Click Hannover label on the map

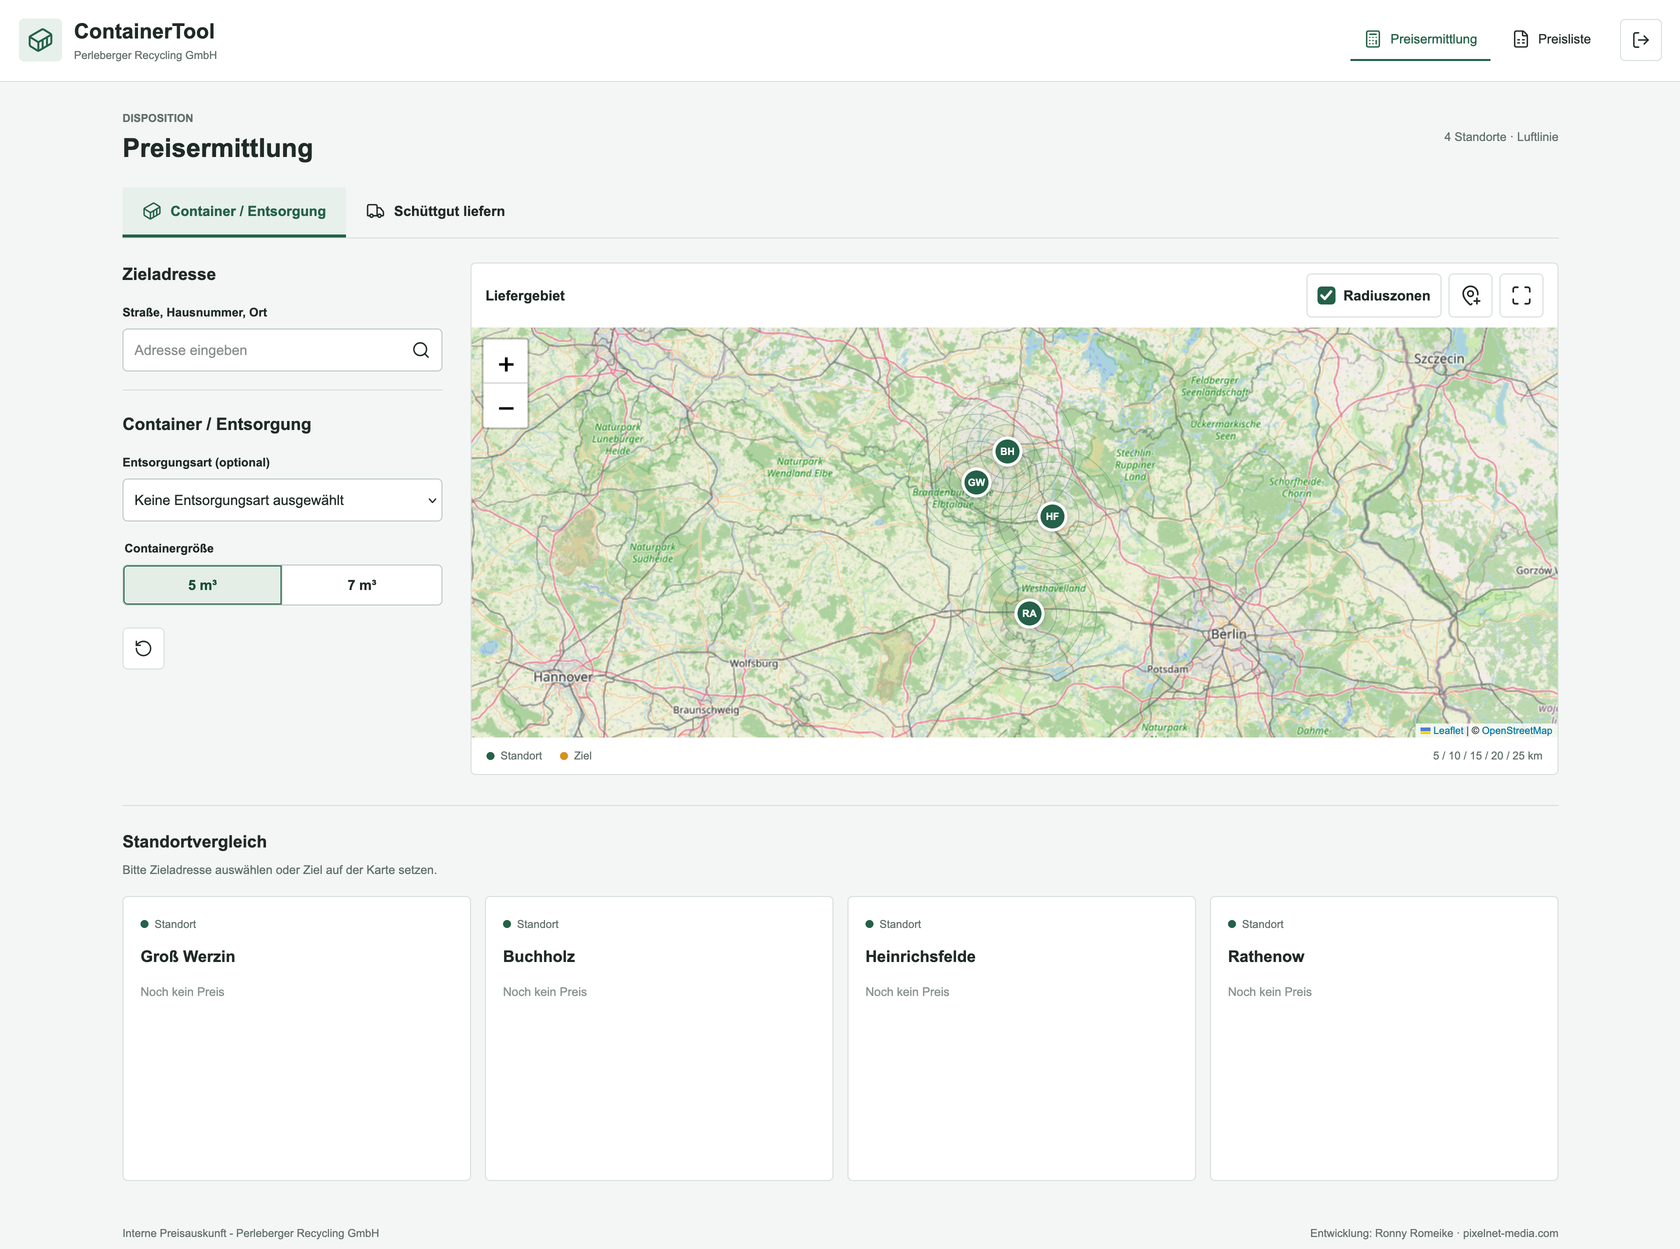pos(563,677)
